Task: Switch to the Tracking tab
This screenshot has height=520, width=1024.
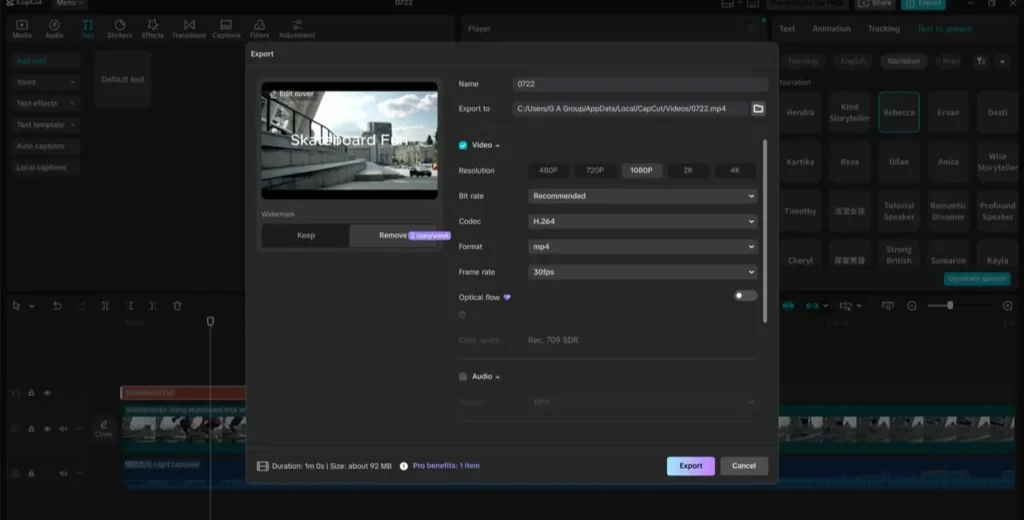Action: pos(884,29)
